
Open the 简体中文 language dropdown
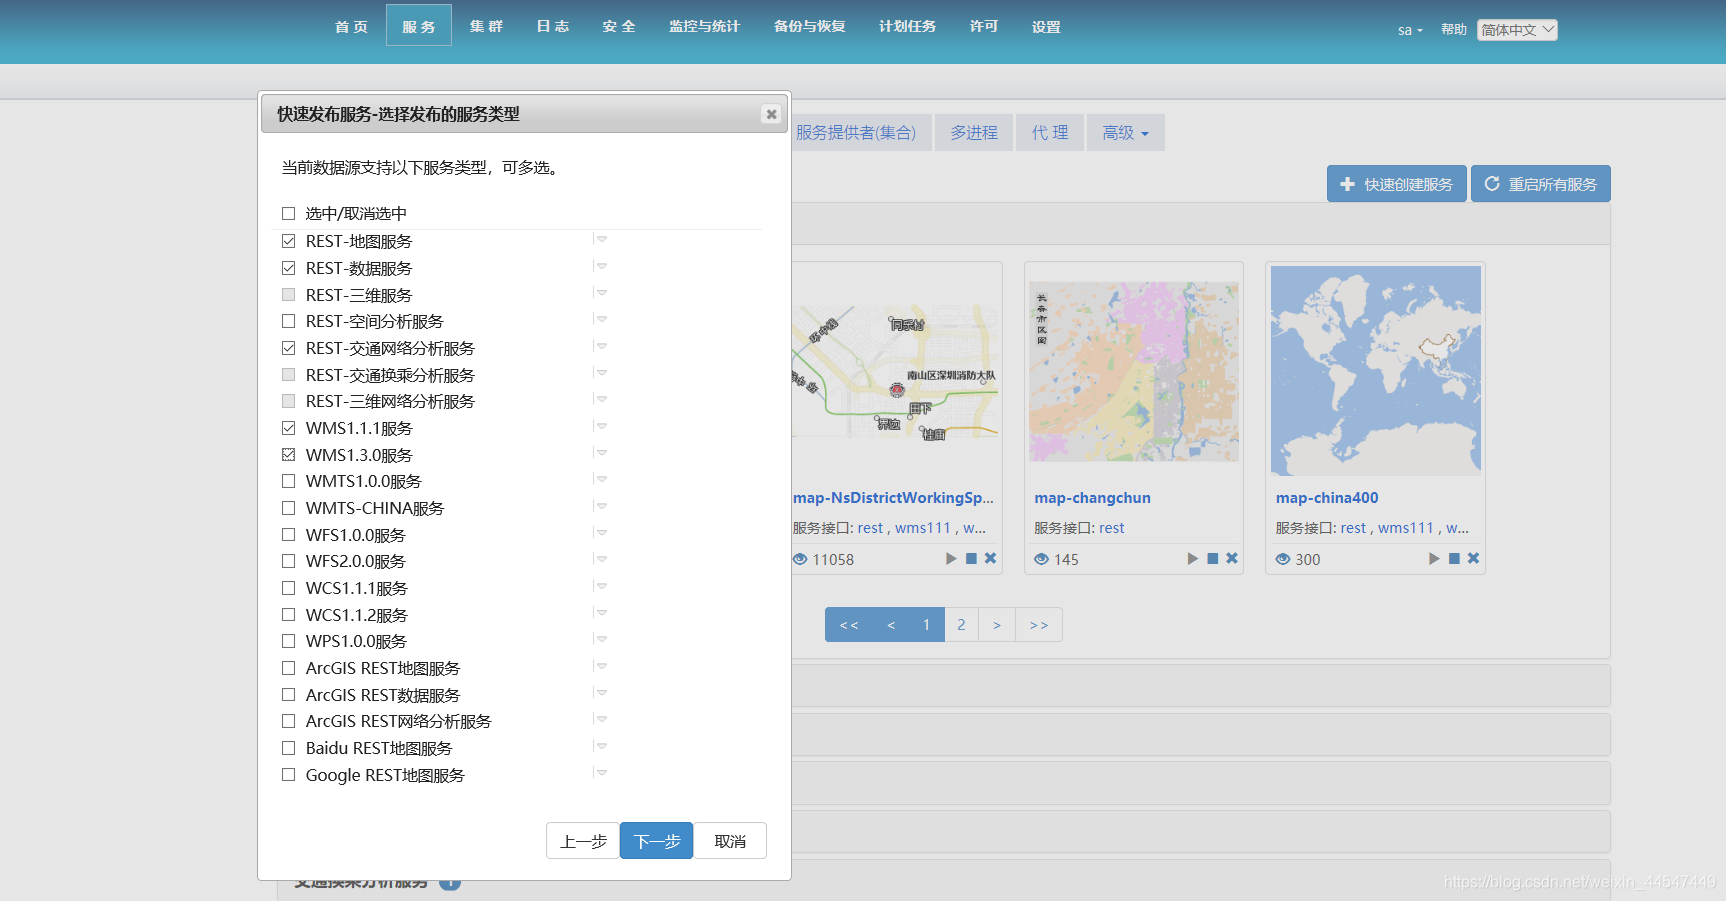click(1517, 30)
